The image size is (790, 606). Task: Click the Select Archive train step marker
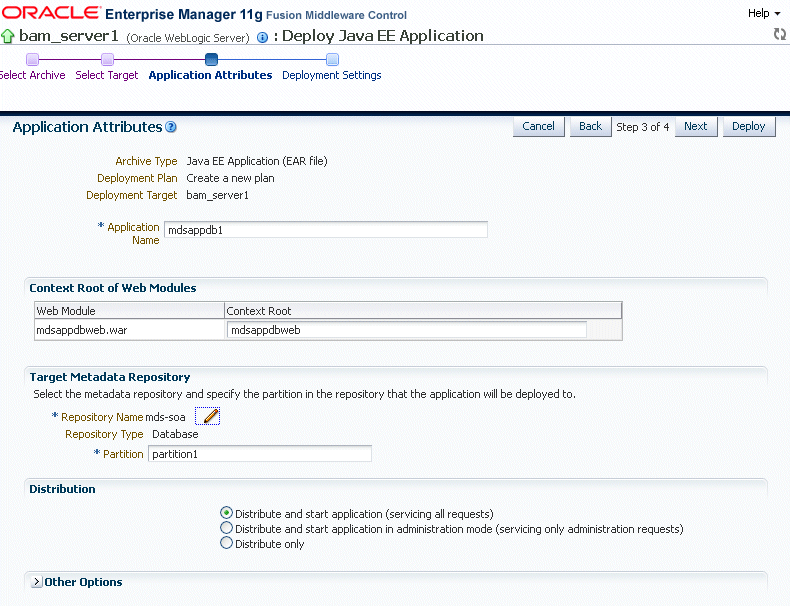pos(32,59)
